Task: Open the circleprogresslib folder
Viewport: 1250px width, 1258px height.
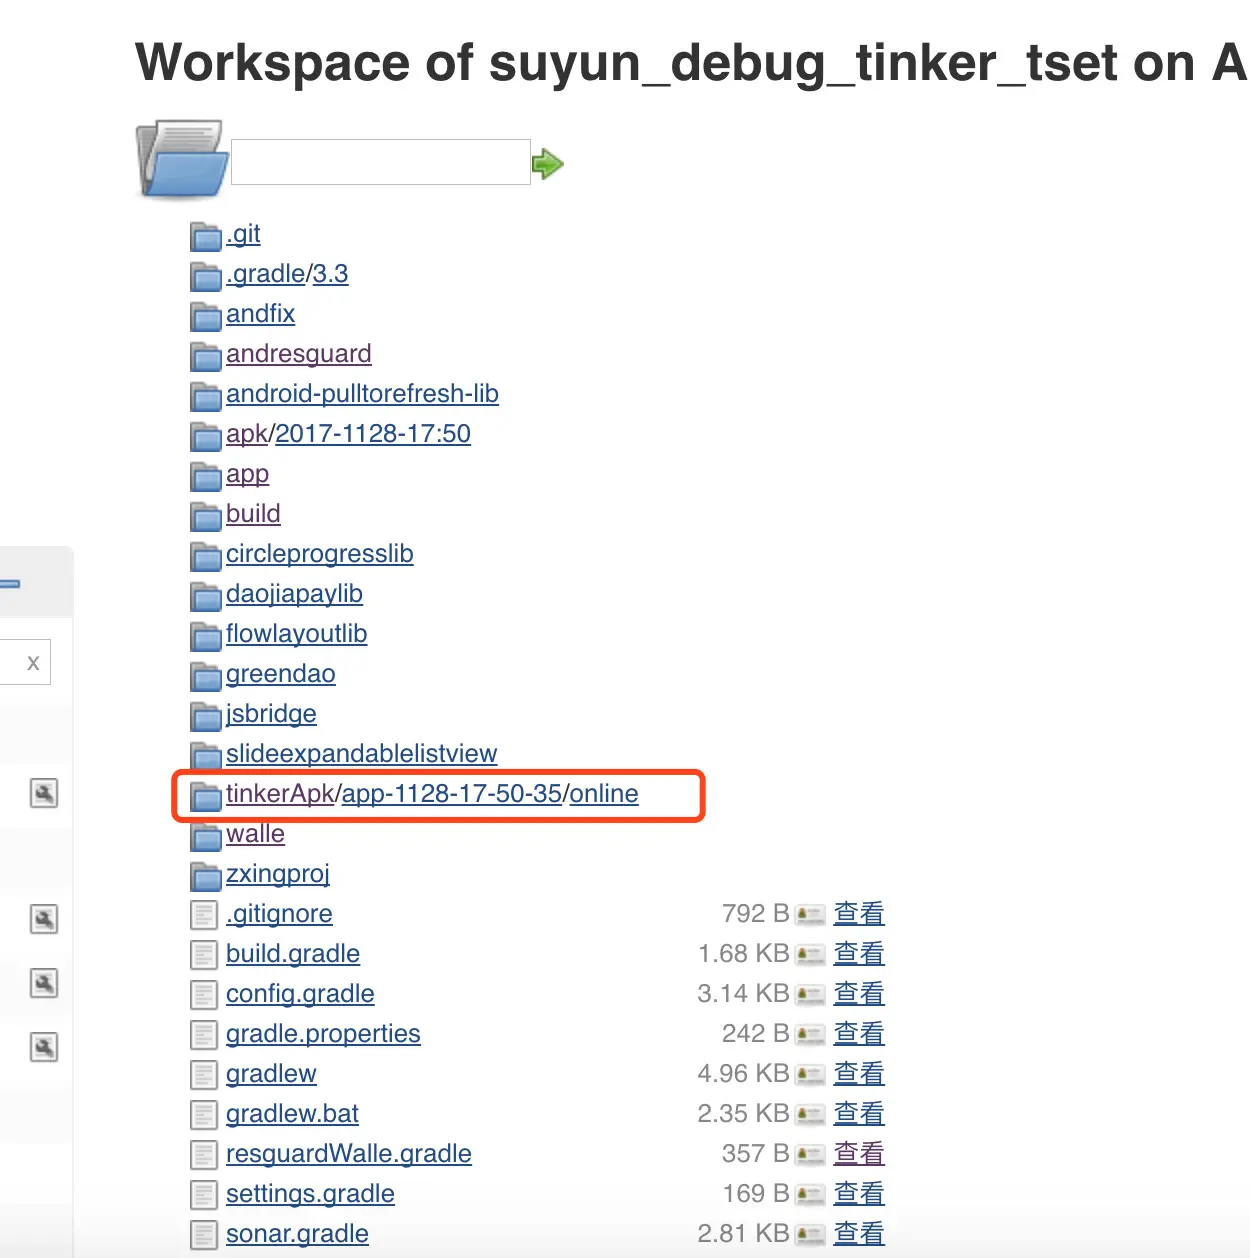Action: 320,554
